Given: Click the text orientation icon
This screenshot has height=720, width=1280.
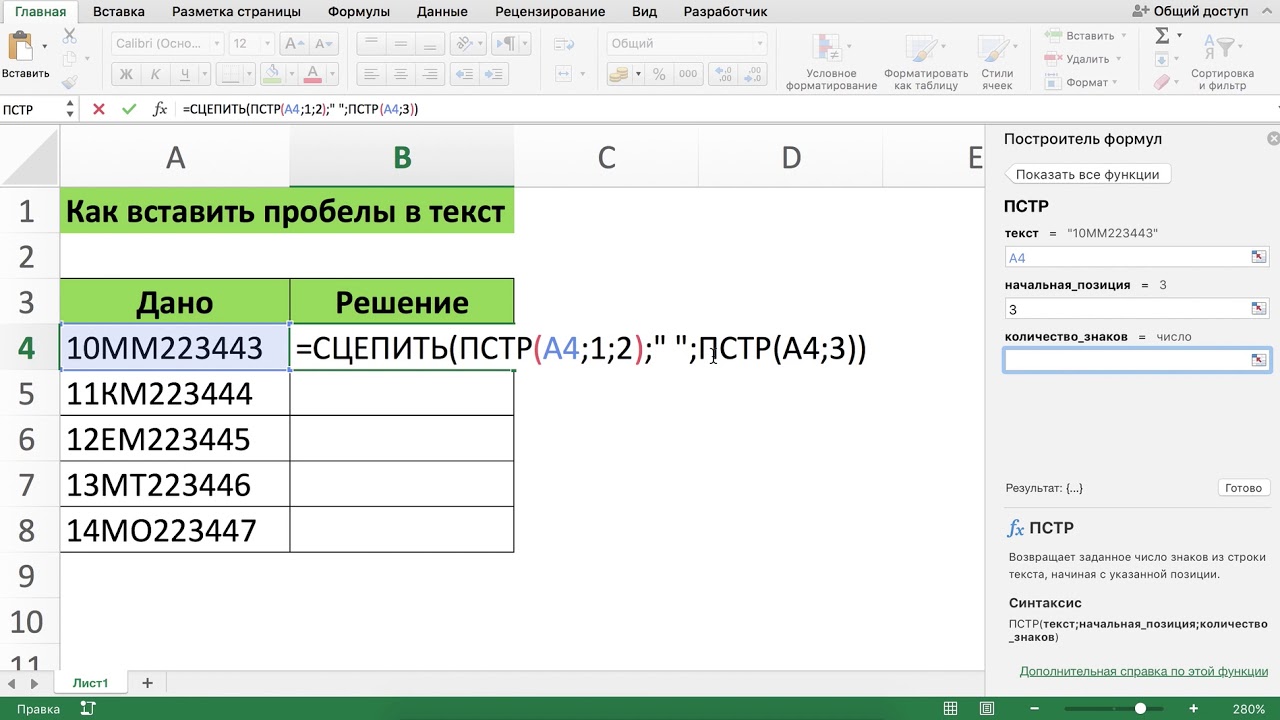Looking at the screenshot, I should pos(463,43).
